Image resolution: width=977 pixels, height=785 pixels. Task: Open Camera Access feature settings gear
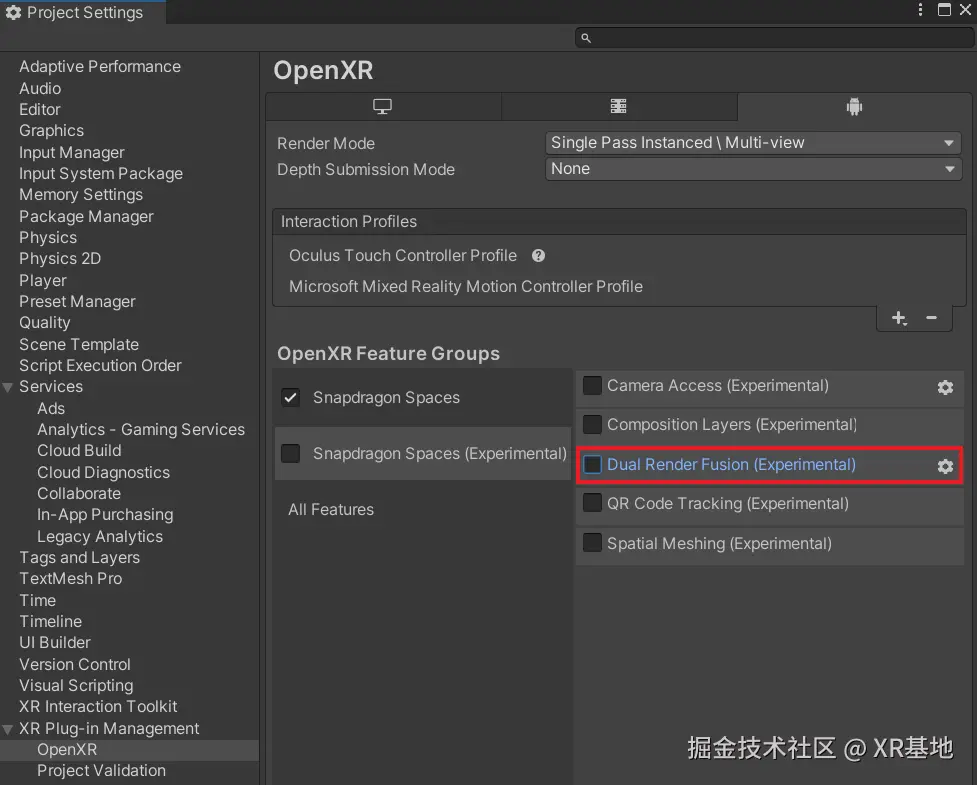pos(945,387)
